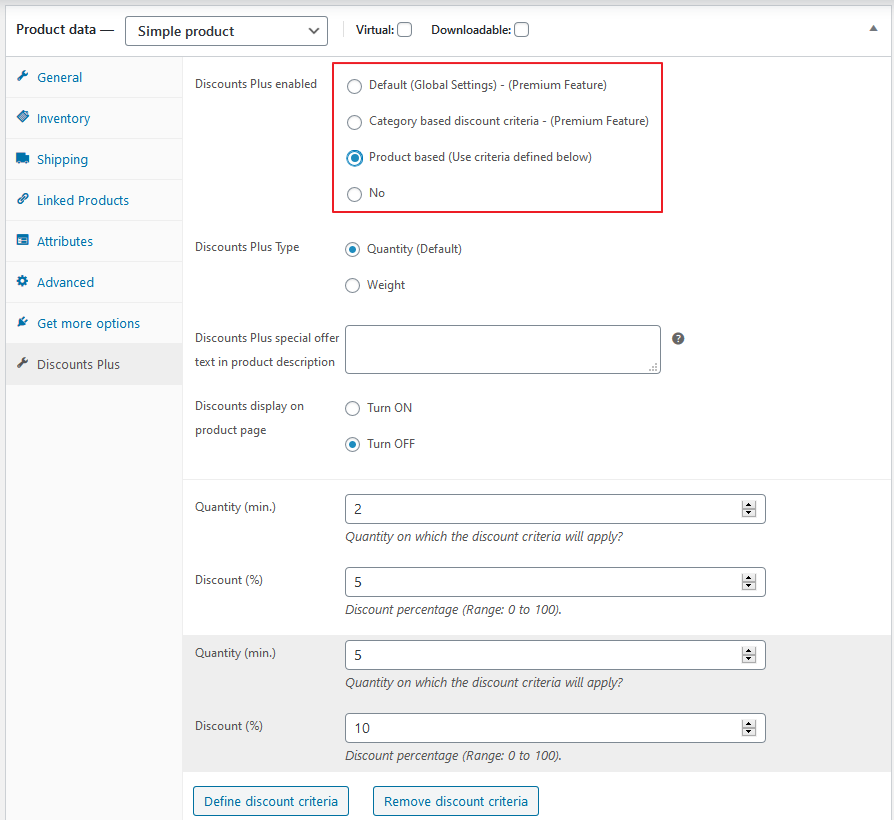Image resolution: width=894 pixels, height=820 pixels.
Task: Click the Attributes list icon
Action: pyautogui.click(x=23, y=240)
